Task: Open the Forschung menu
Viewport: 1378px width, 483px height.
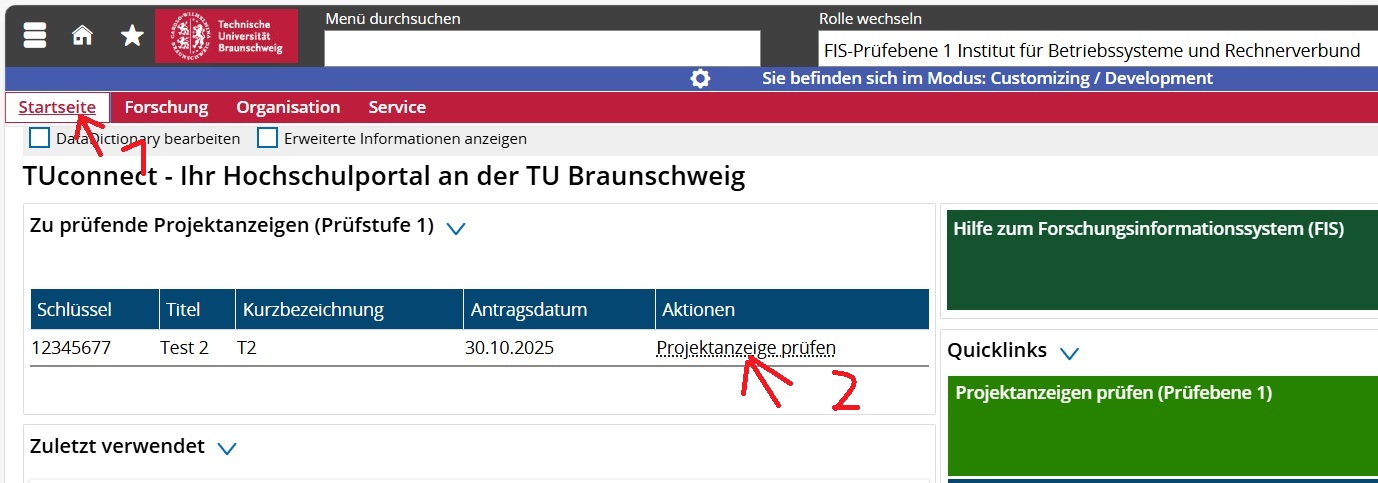Action: click(166, 107)
